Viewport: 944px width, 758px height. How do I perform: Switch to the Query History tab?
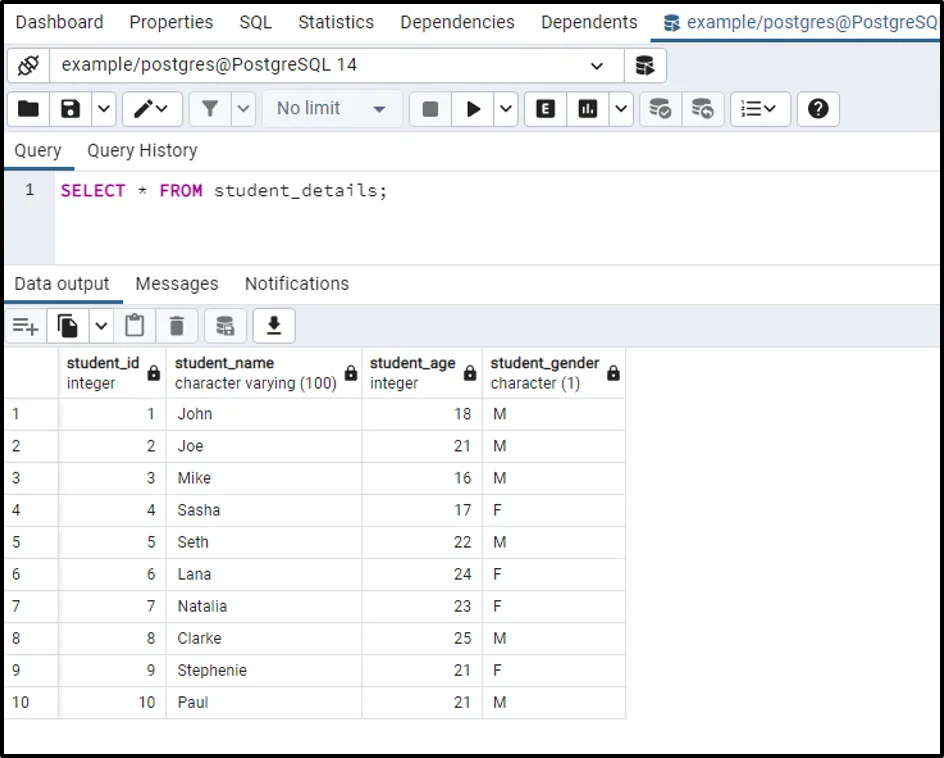coord(142,151)
